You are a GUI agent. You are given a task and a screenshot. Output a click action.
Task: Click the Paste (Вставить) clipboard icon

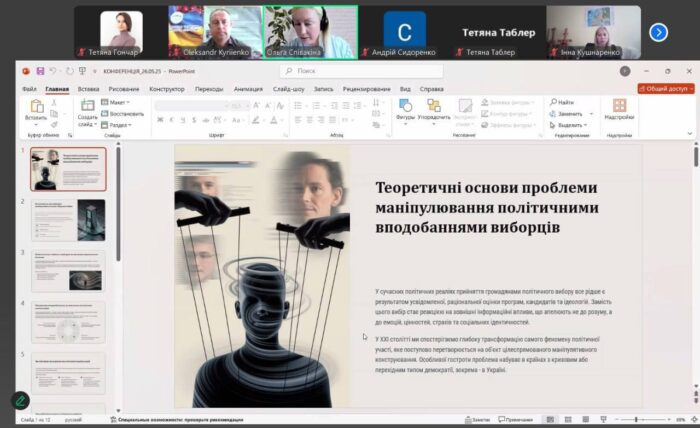pyautogui.click(x=35, y=108)
